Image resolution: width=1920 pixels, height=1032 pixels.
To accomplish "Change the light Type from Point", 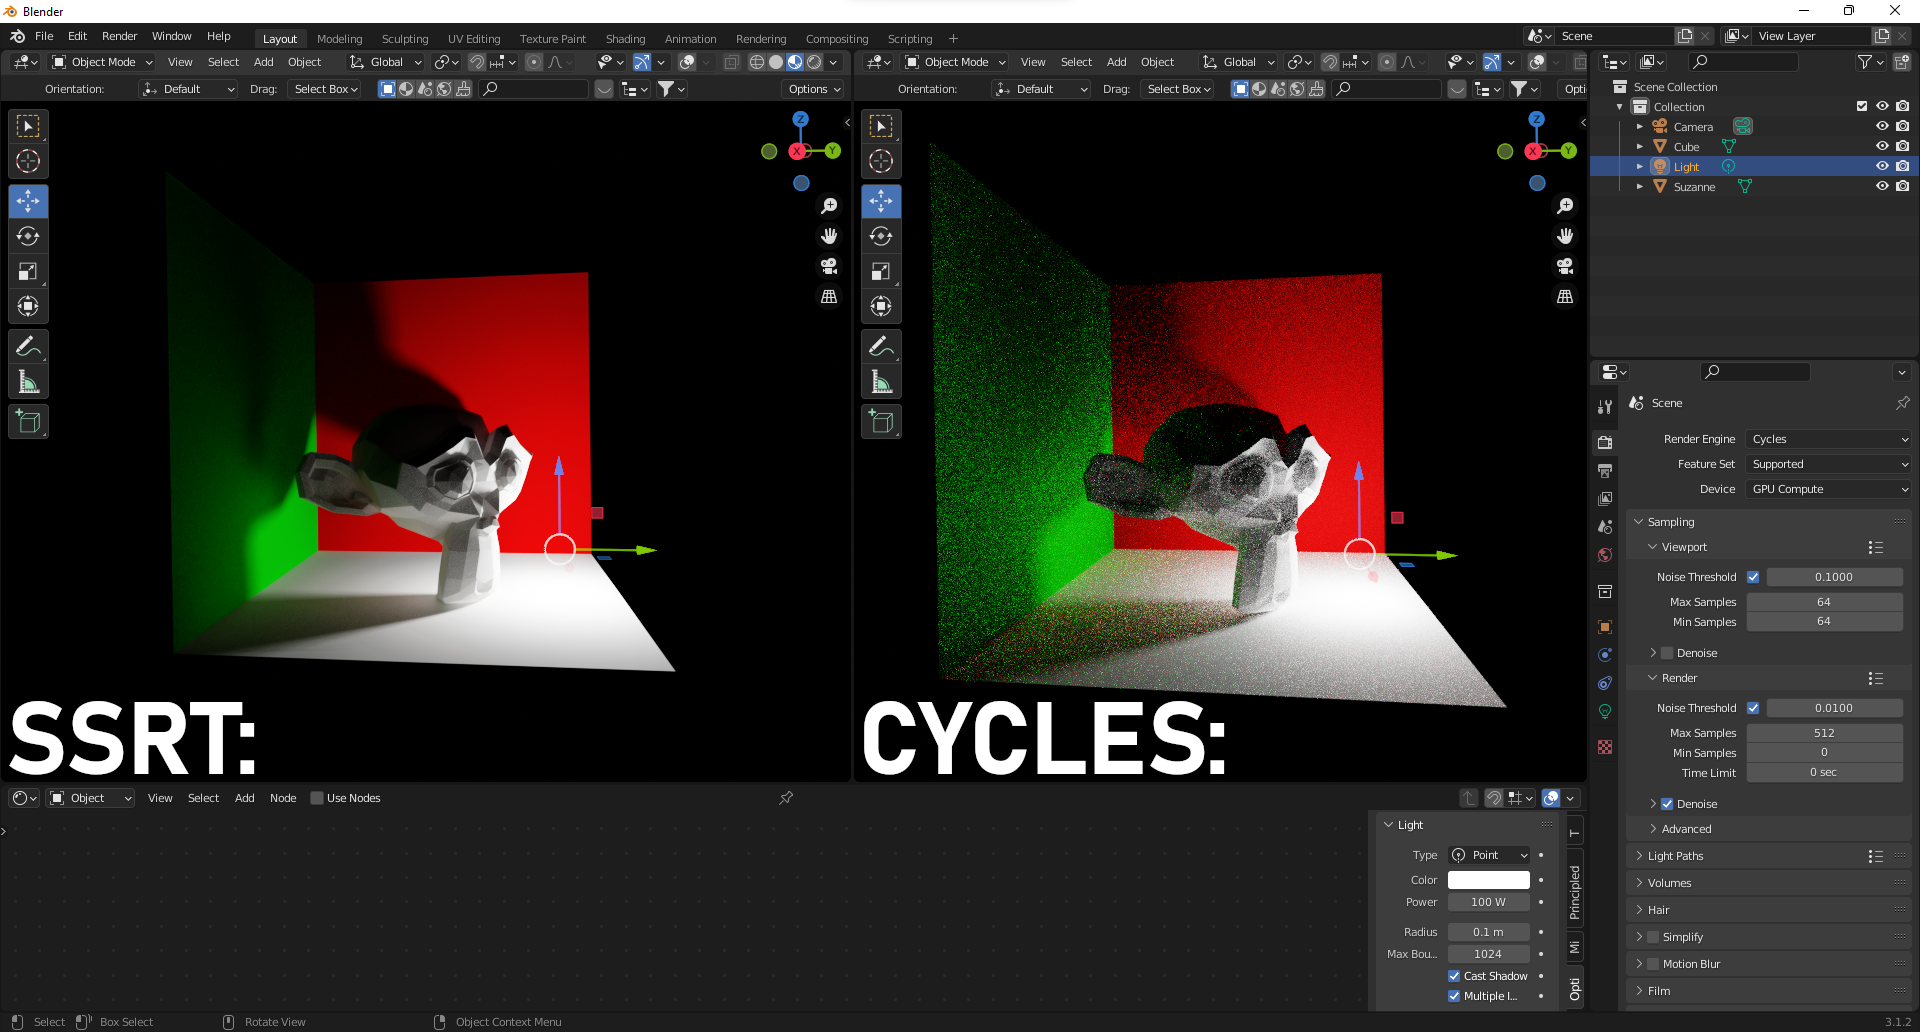I will [x=1489, y=855].
